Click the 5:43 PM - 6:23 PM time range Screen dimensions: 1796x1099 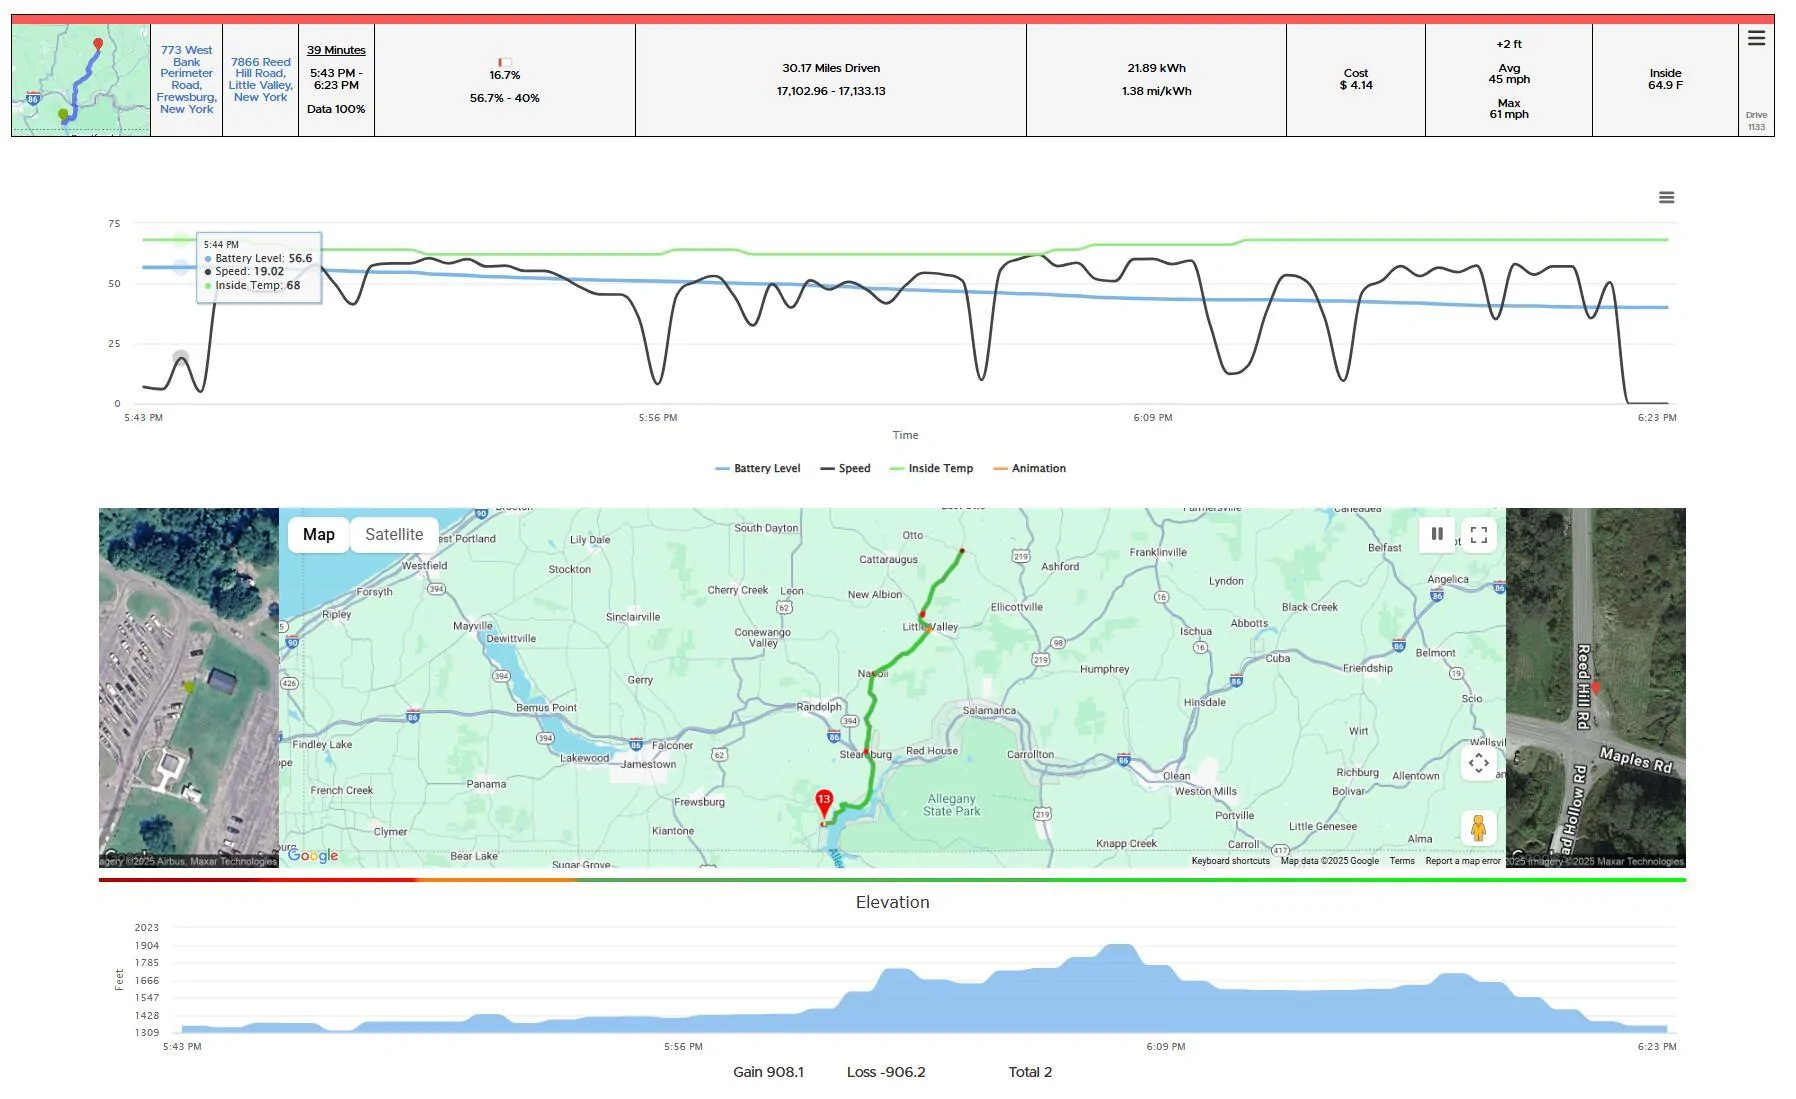coord(336,79)
